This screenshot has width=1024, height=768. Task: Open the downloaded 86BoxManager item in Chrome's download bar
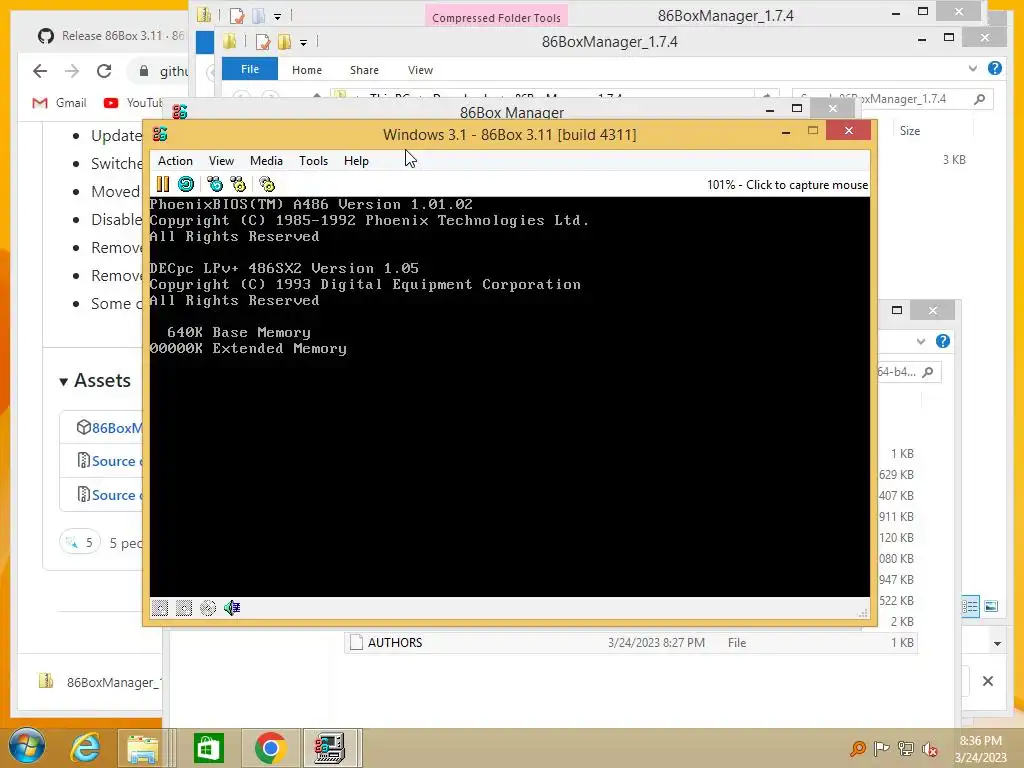[x=98, y=682]
